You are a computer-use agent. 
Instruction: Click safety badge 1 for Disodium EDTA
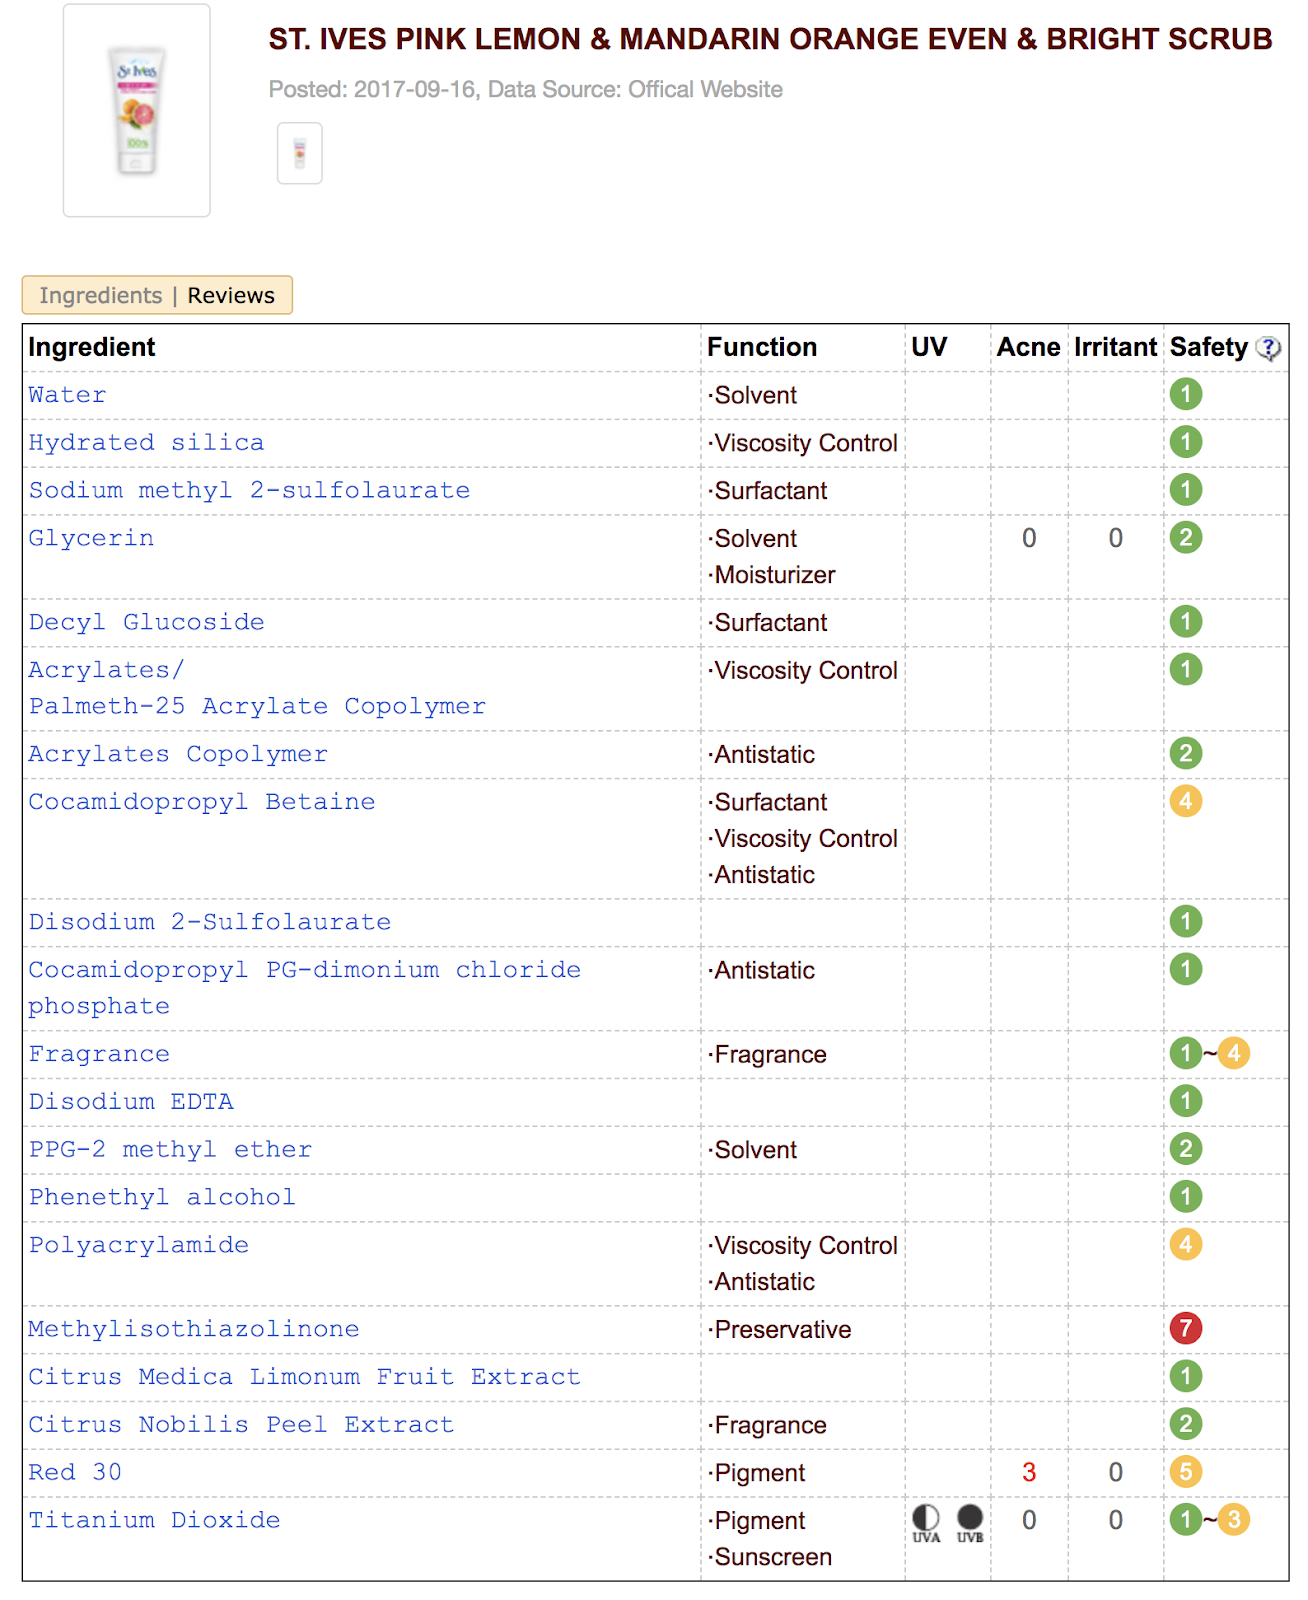(x=1186, y=1101)
